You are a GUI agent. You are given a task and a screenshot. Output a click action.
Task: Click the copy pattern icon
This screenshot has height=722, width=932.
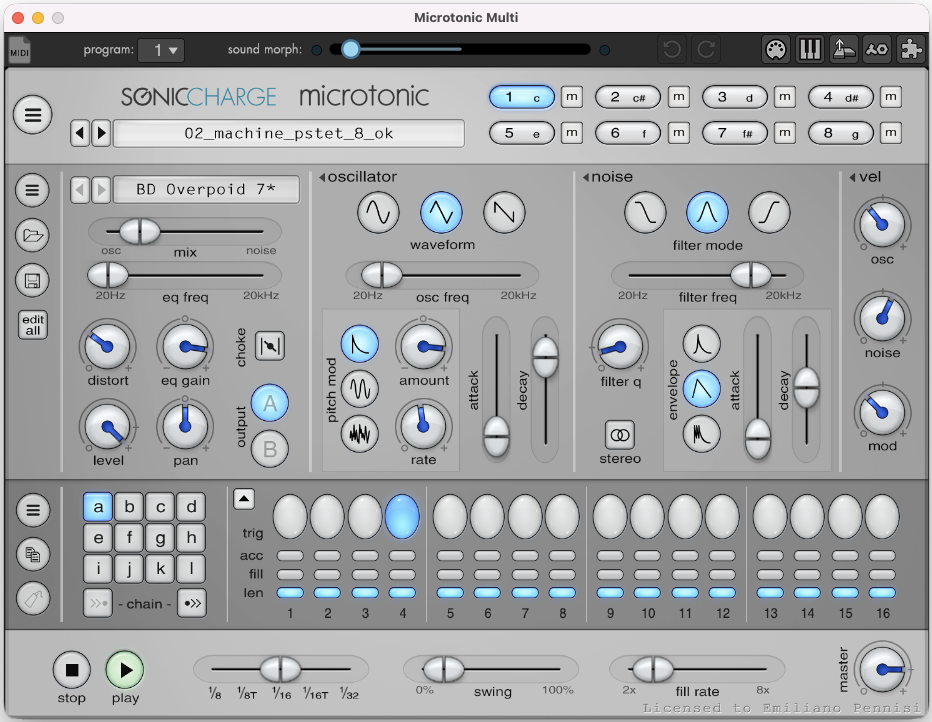point(33,554)
